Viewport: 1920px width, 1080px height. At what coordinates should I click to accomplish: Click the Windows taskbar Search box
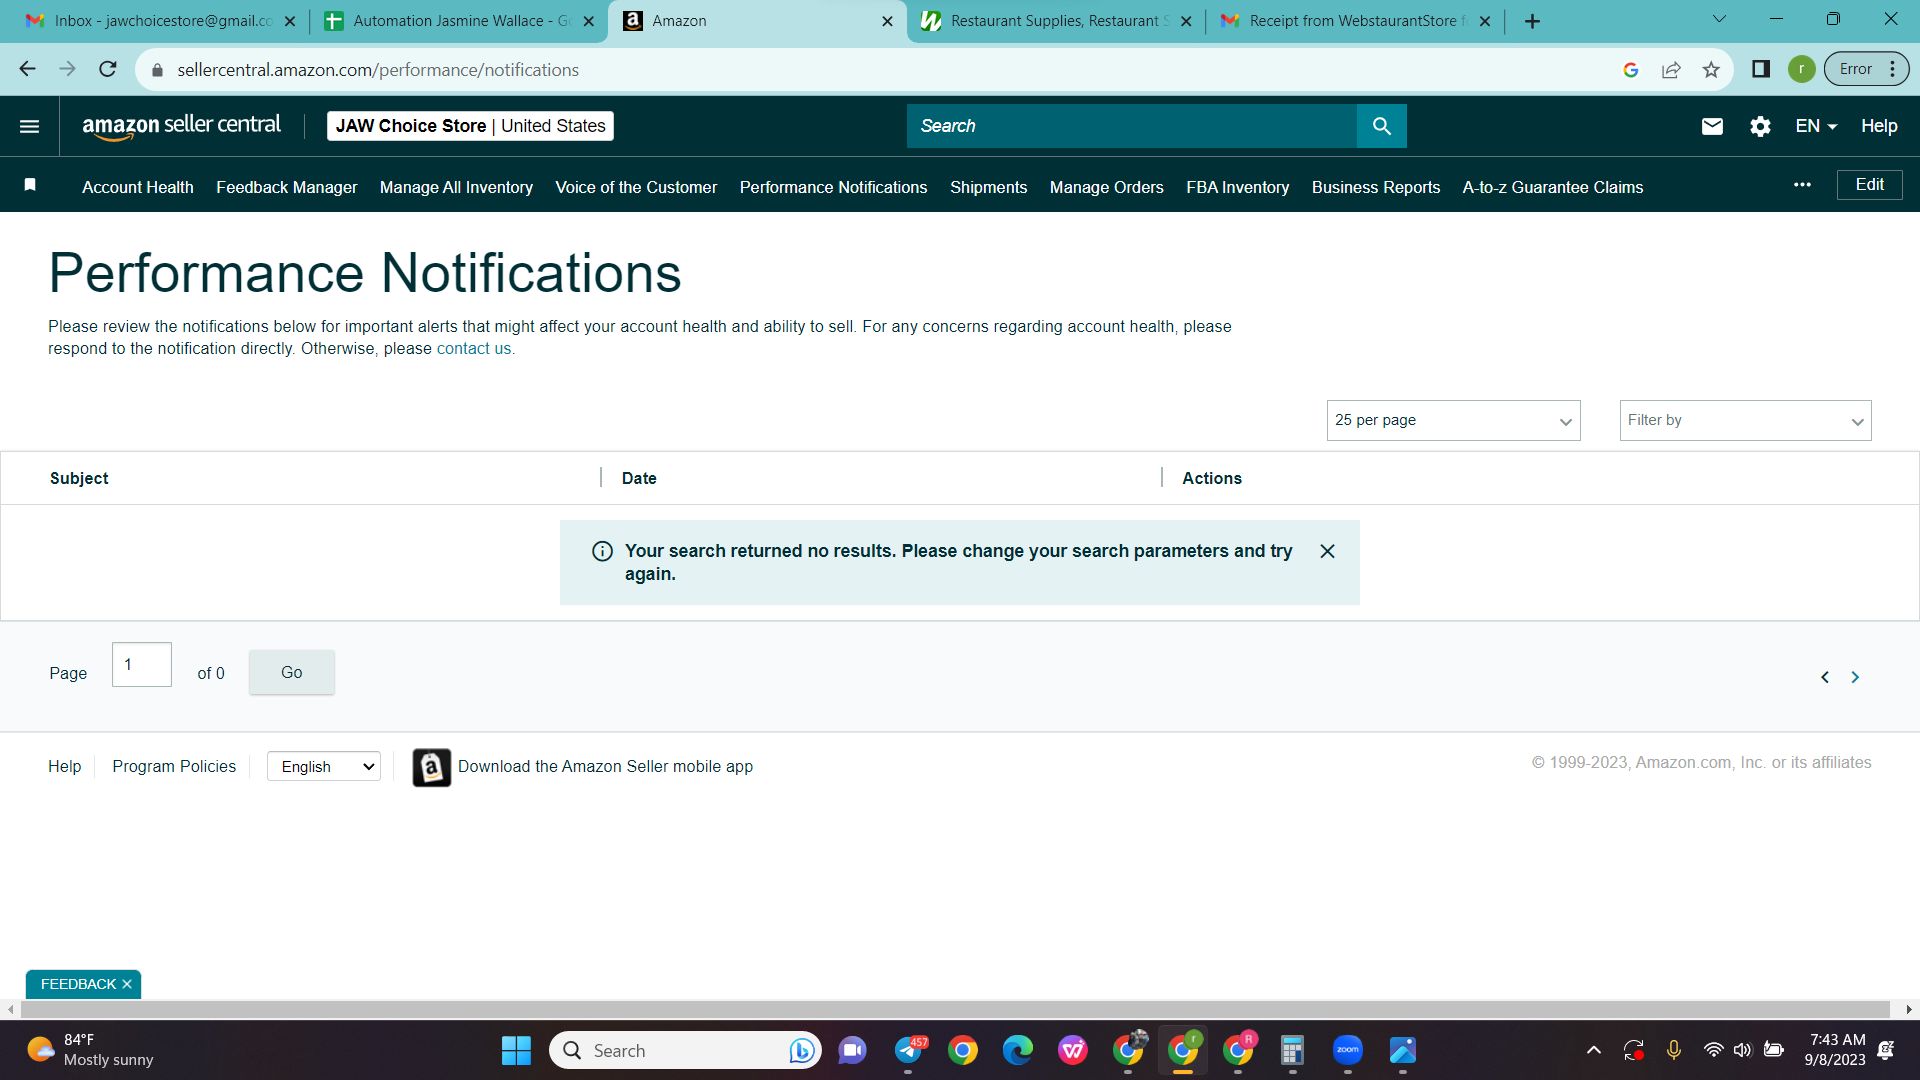(x=685, y=1050)
